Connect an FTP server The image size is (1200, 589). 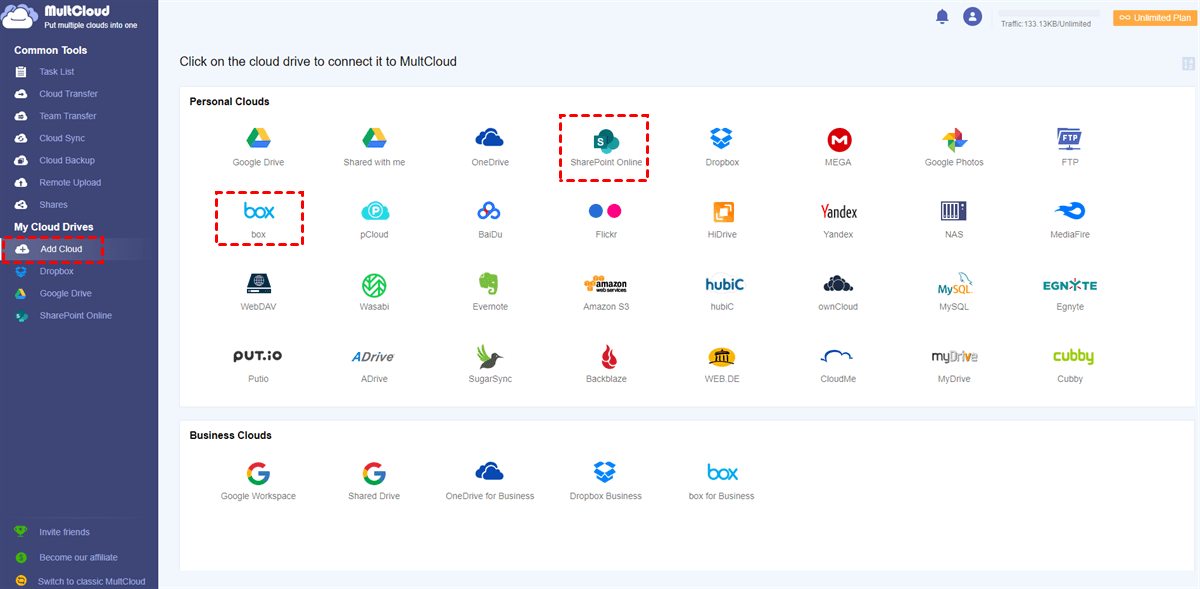coord(1070,146)
